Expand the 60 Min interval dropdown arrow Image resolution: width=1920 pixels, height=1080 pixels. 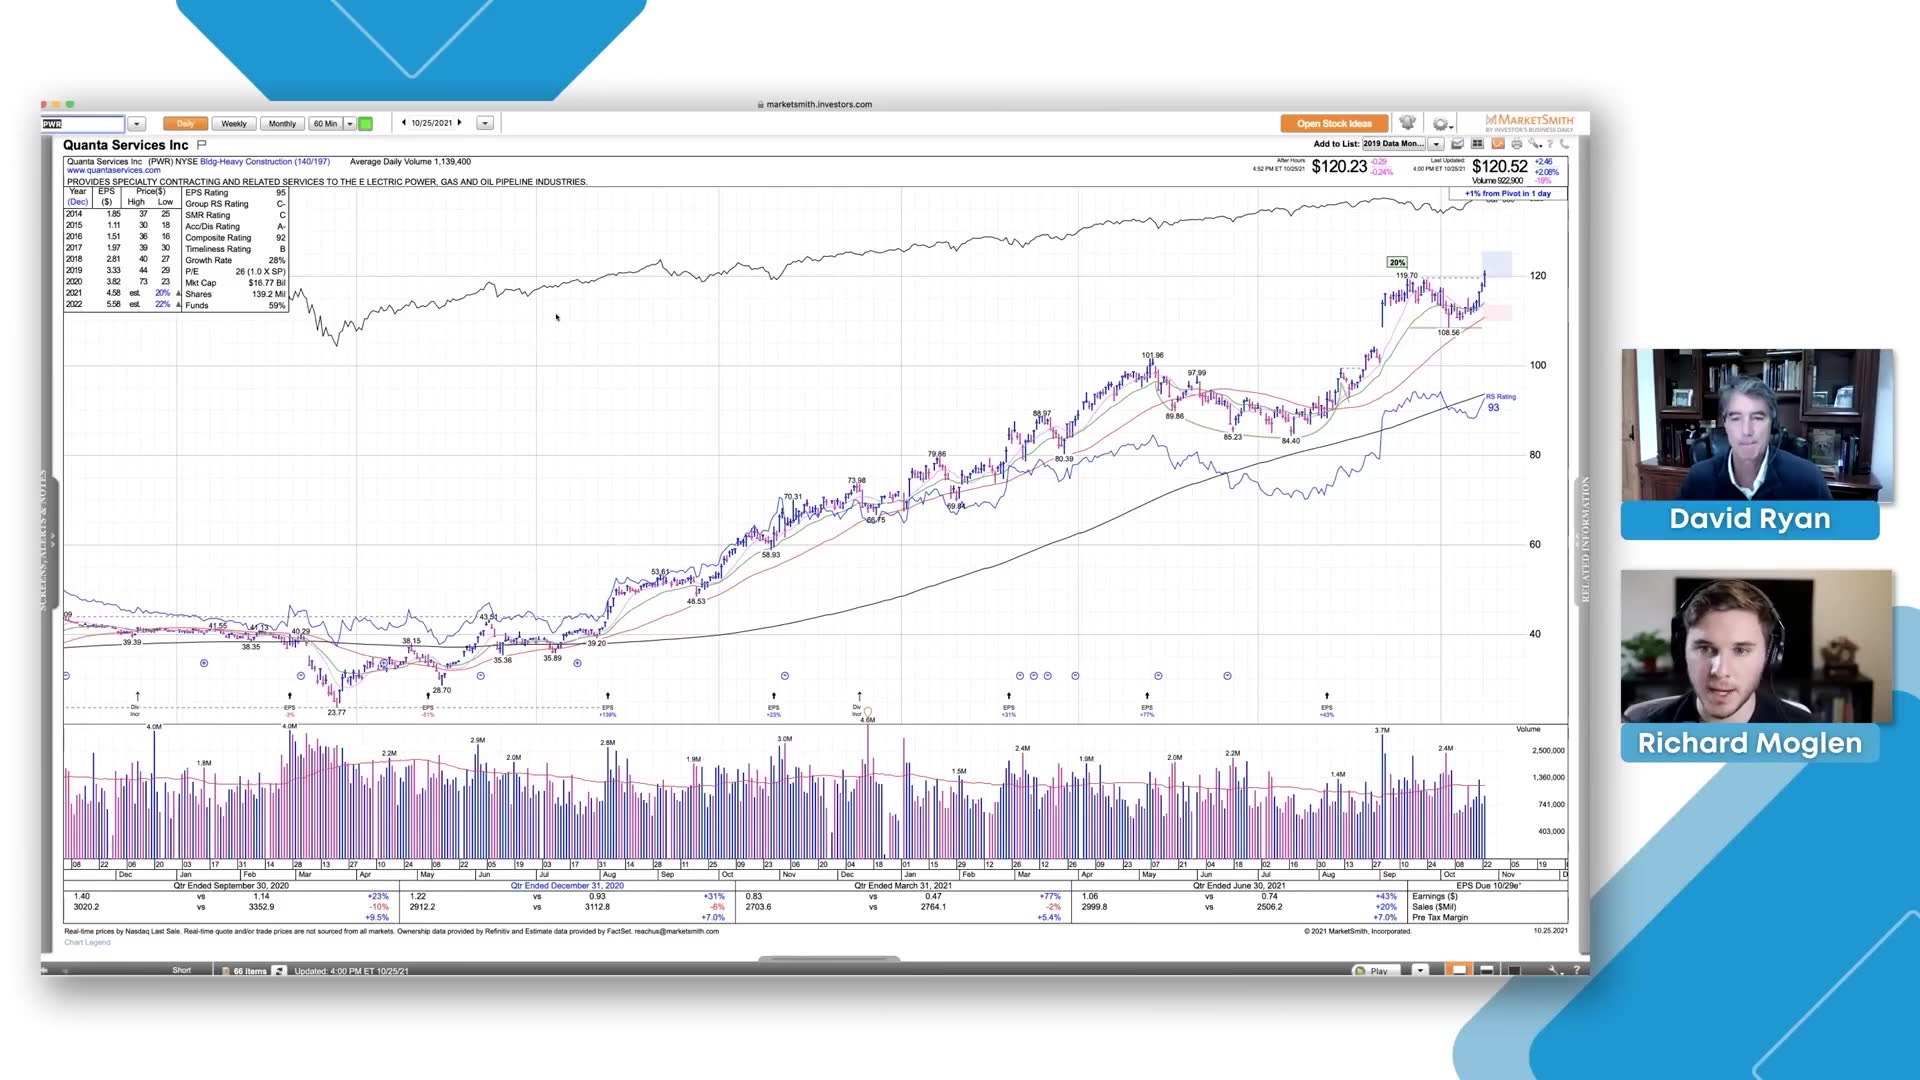pyautogui.click(x=350, y=124)
